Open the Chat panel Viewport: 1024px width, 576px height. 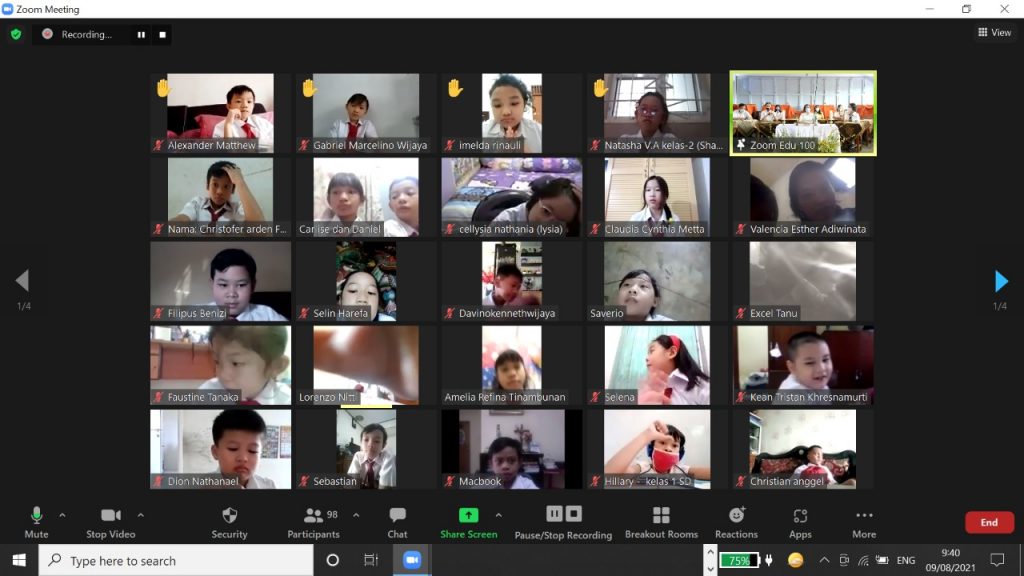tap(397, 521)
